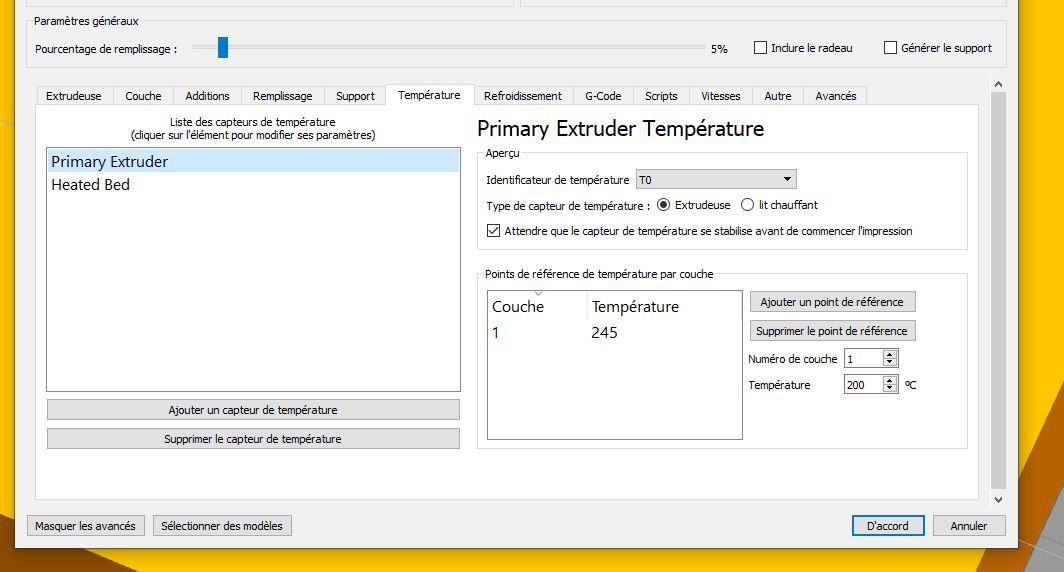Select Heated Bed in sensor list
The image size is (1064, 572).
(253, 185)
